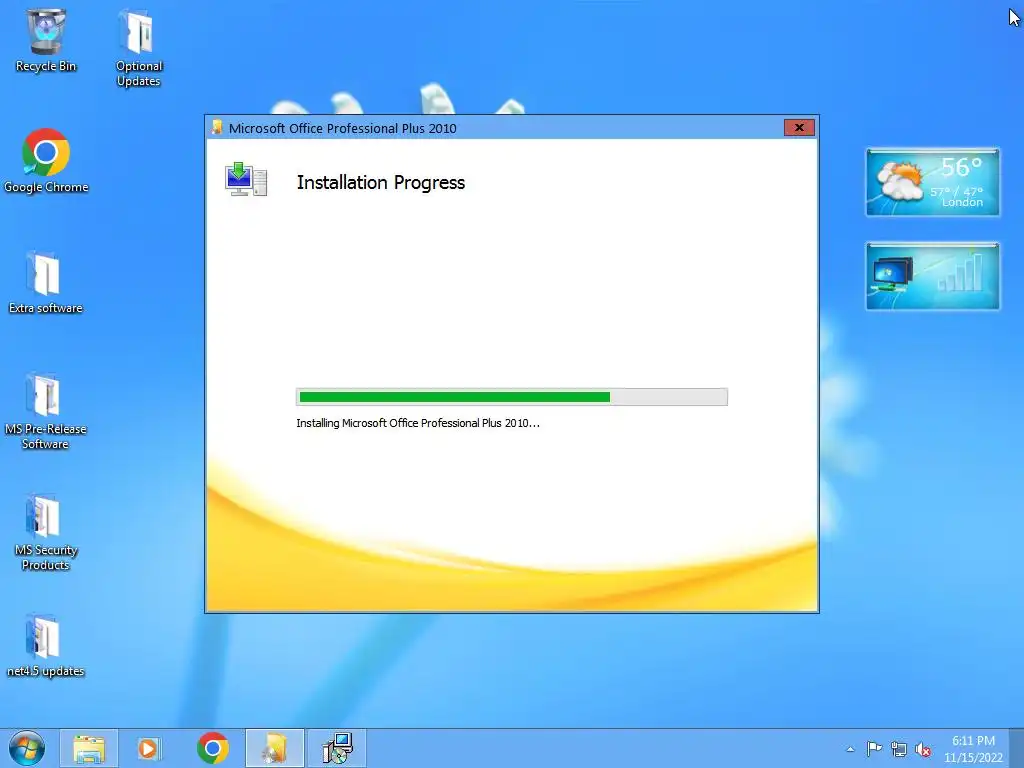The height and width of the screenshot is (768, 1024).
Task: Open the Windows Start menu
Action: click(x=27, y=748)
